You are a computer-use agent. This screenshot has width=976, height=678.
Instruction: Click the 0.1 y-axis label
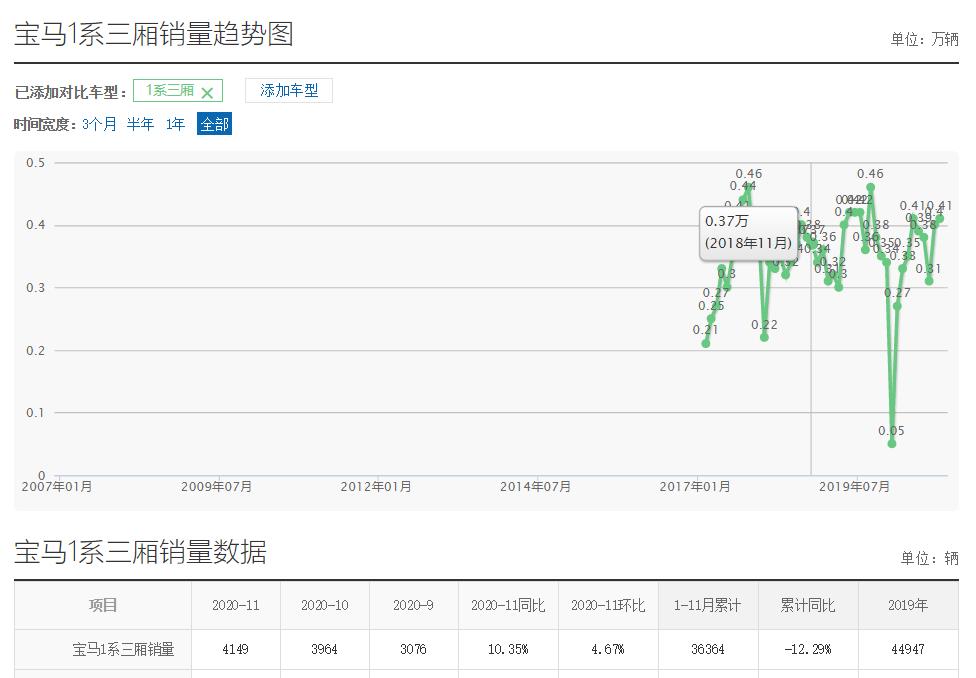(x=35, y=412)
